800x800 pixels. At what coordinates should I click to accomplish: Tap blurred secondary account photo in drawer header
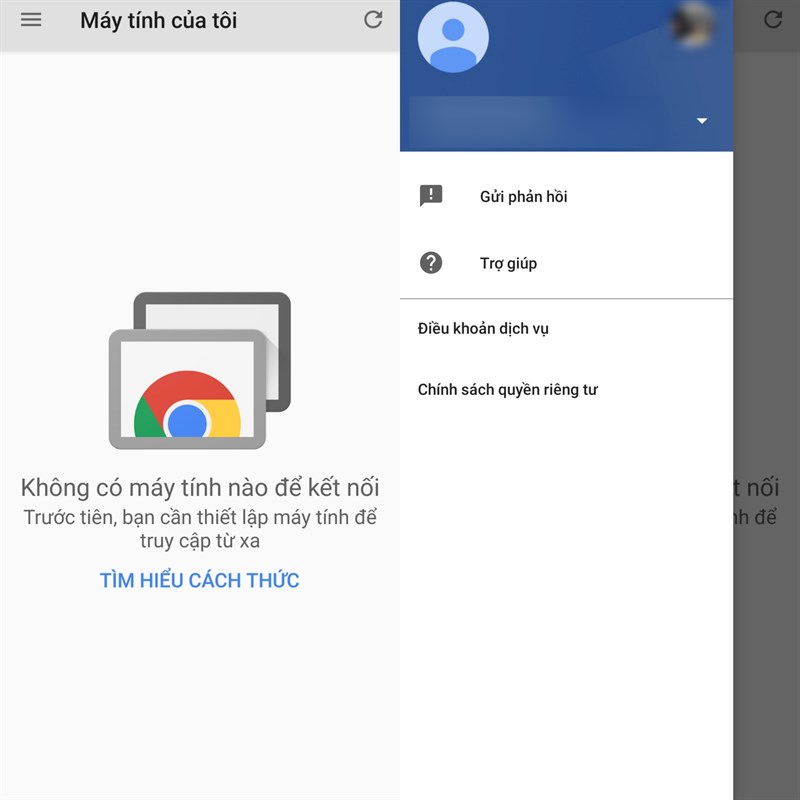692,24
